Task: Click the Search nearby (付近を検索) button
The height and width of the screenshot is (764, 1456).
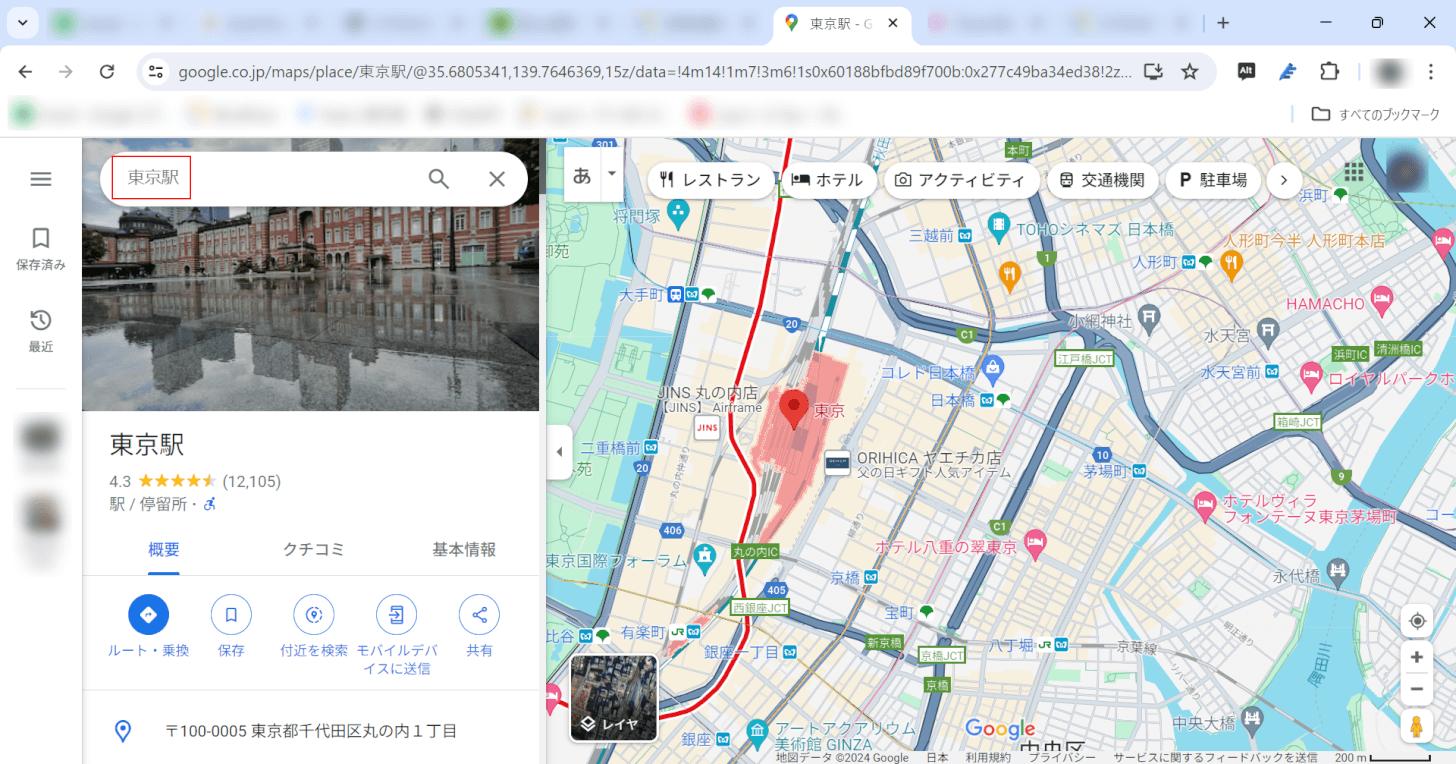Action: [x=314, y=627]
